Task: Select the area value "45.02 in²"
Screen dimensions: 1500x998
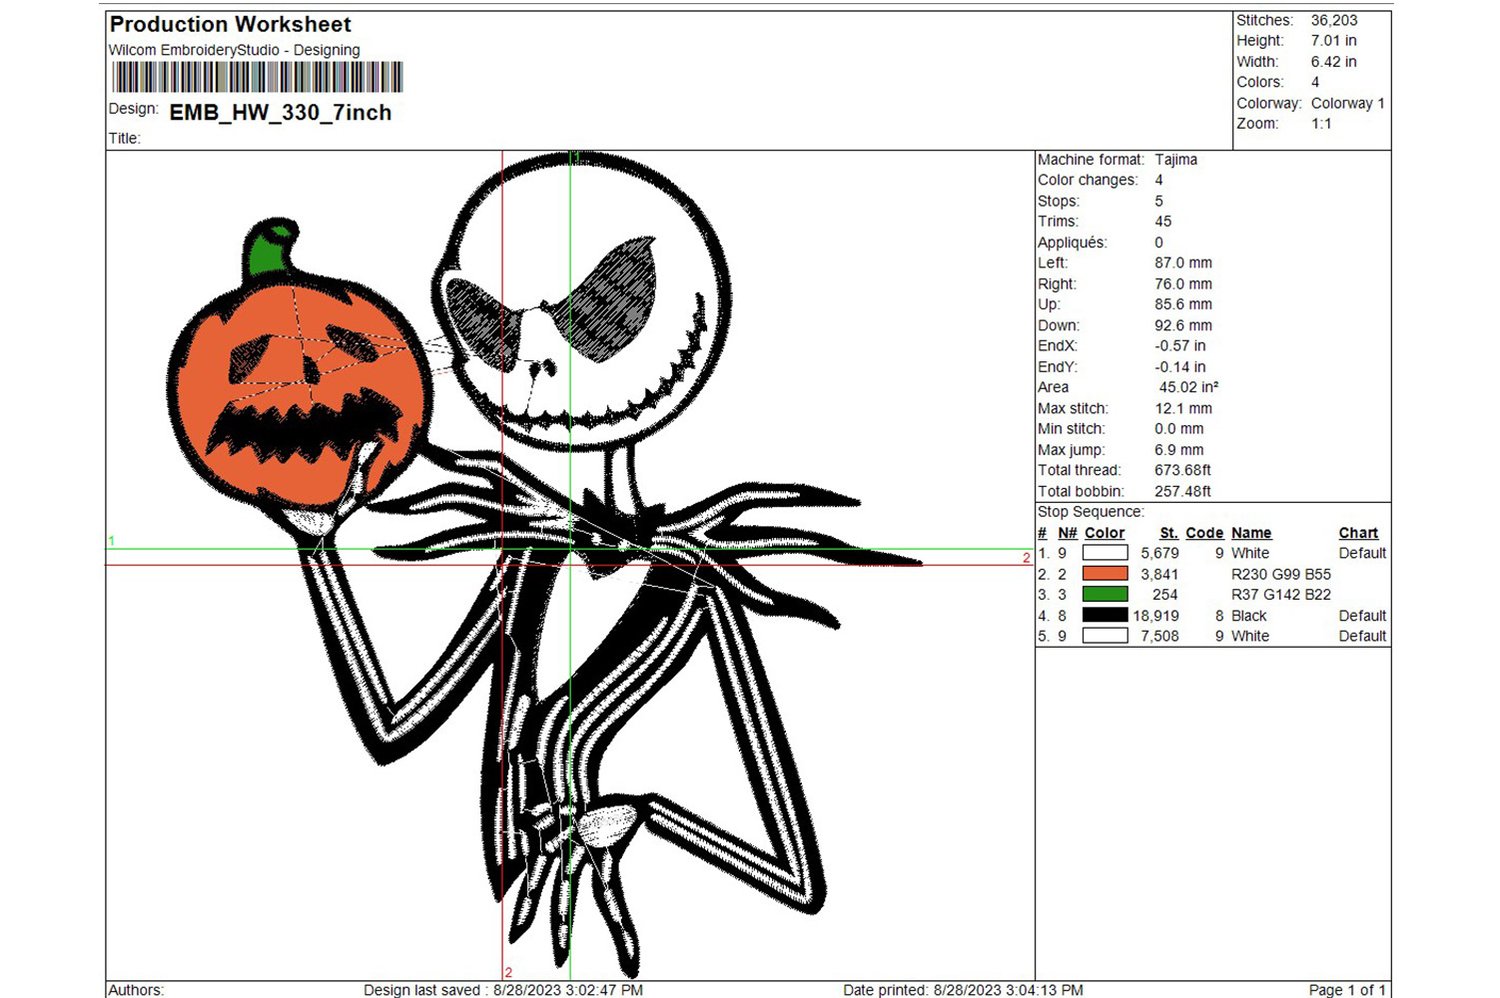Action: click(x=1188, y=387)
